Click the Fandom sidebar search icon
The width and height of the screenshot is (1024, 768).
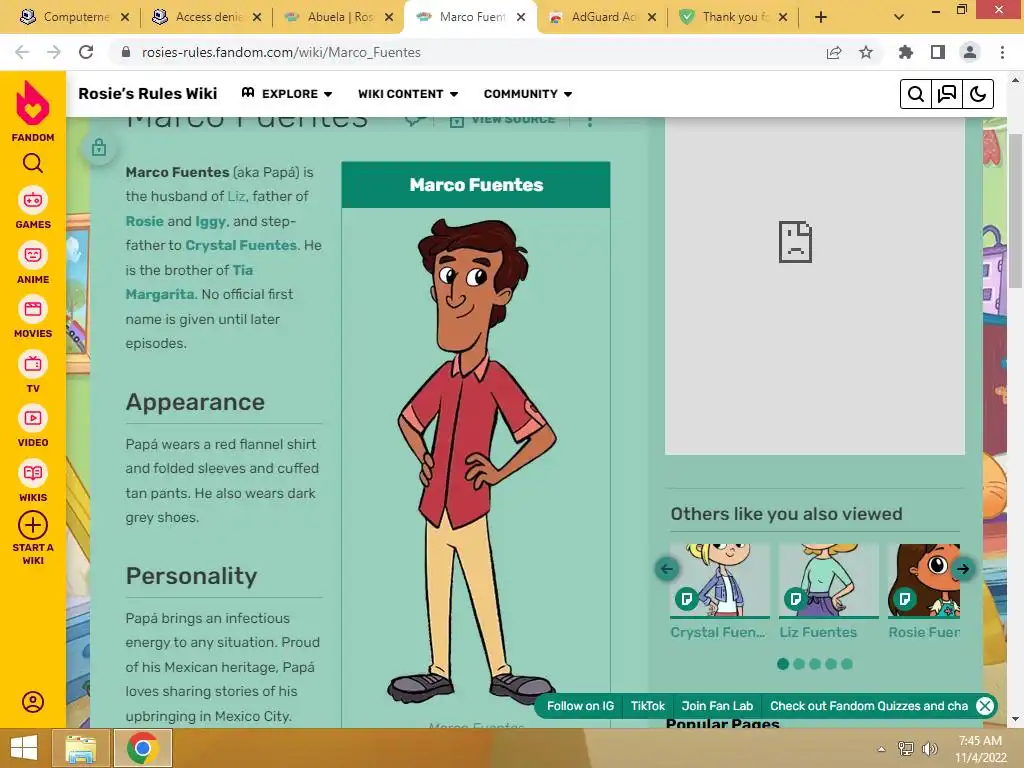(33, 163)
